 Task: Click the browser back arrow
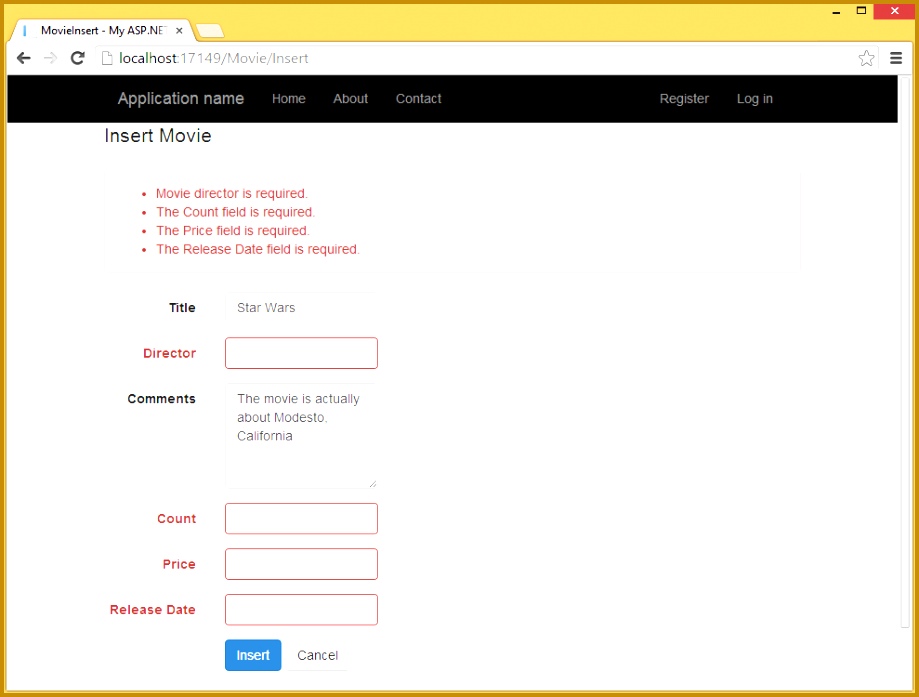tap(23, 58)
